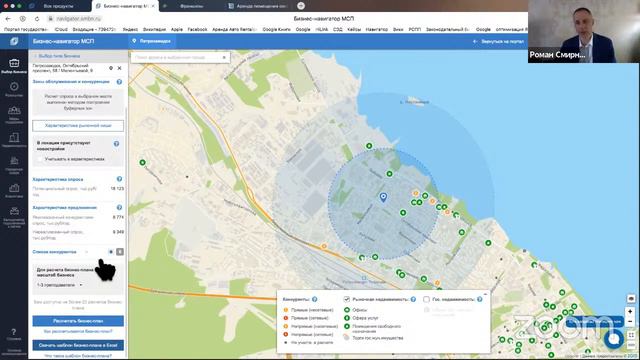Screen dimensions: 640x360
Task: Open the business selection briefcase icon in sidebar
Action: (x=14, y=63)
